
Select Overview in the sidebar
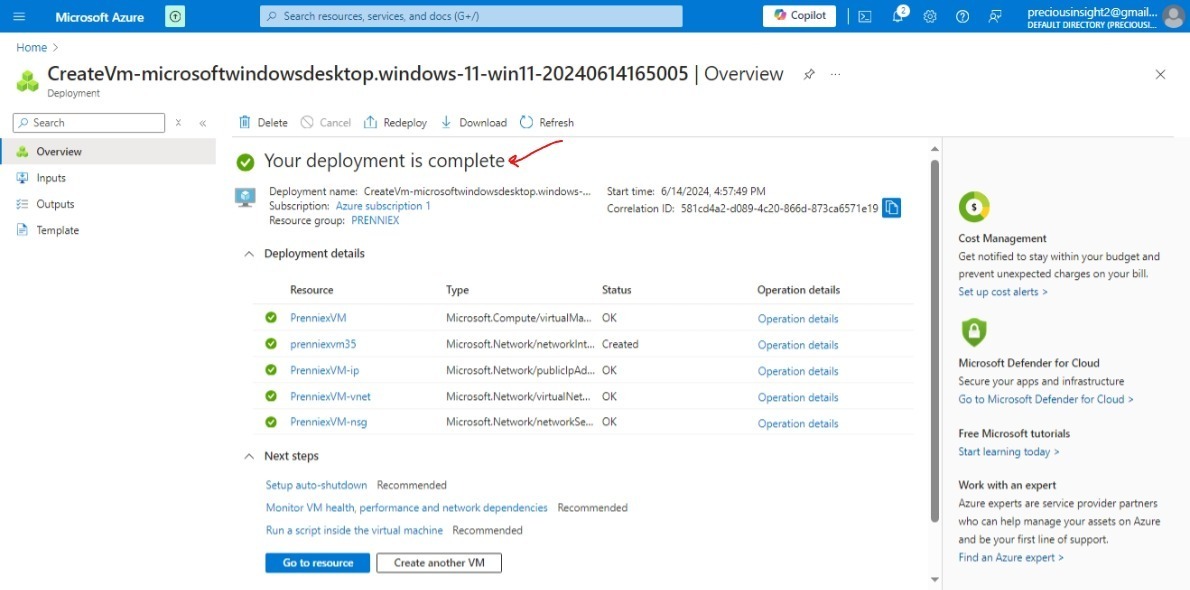tap(108, 151)
